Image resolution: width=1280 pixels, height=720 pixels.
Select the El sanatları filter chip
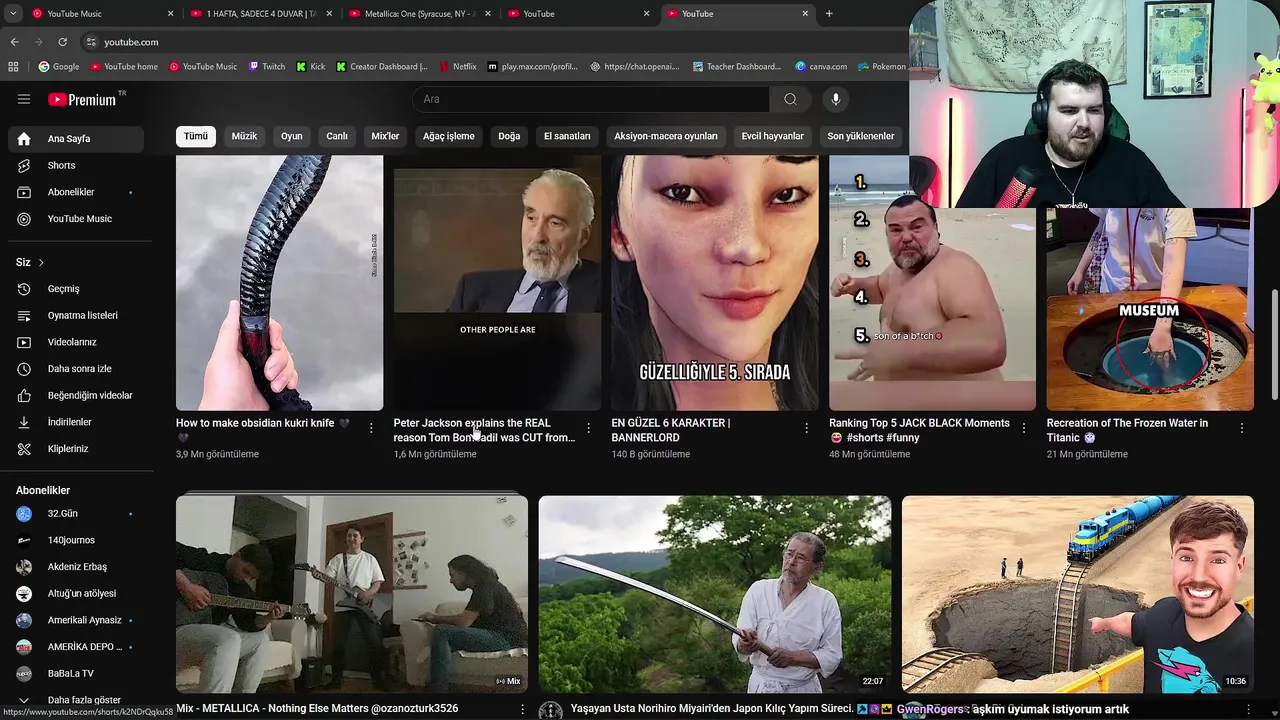click(567, 136)
